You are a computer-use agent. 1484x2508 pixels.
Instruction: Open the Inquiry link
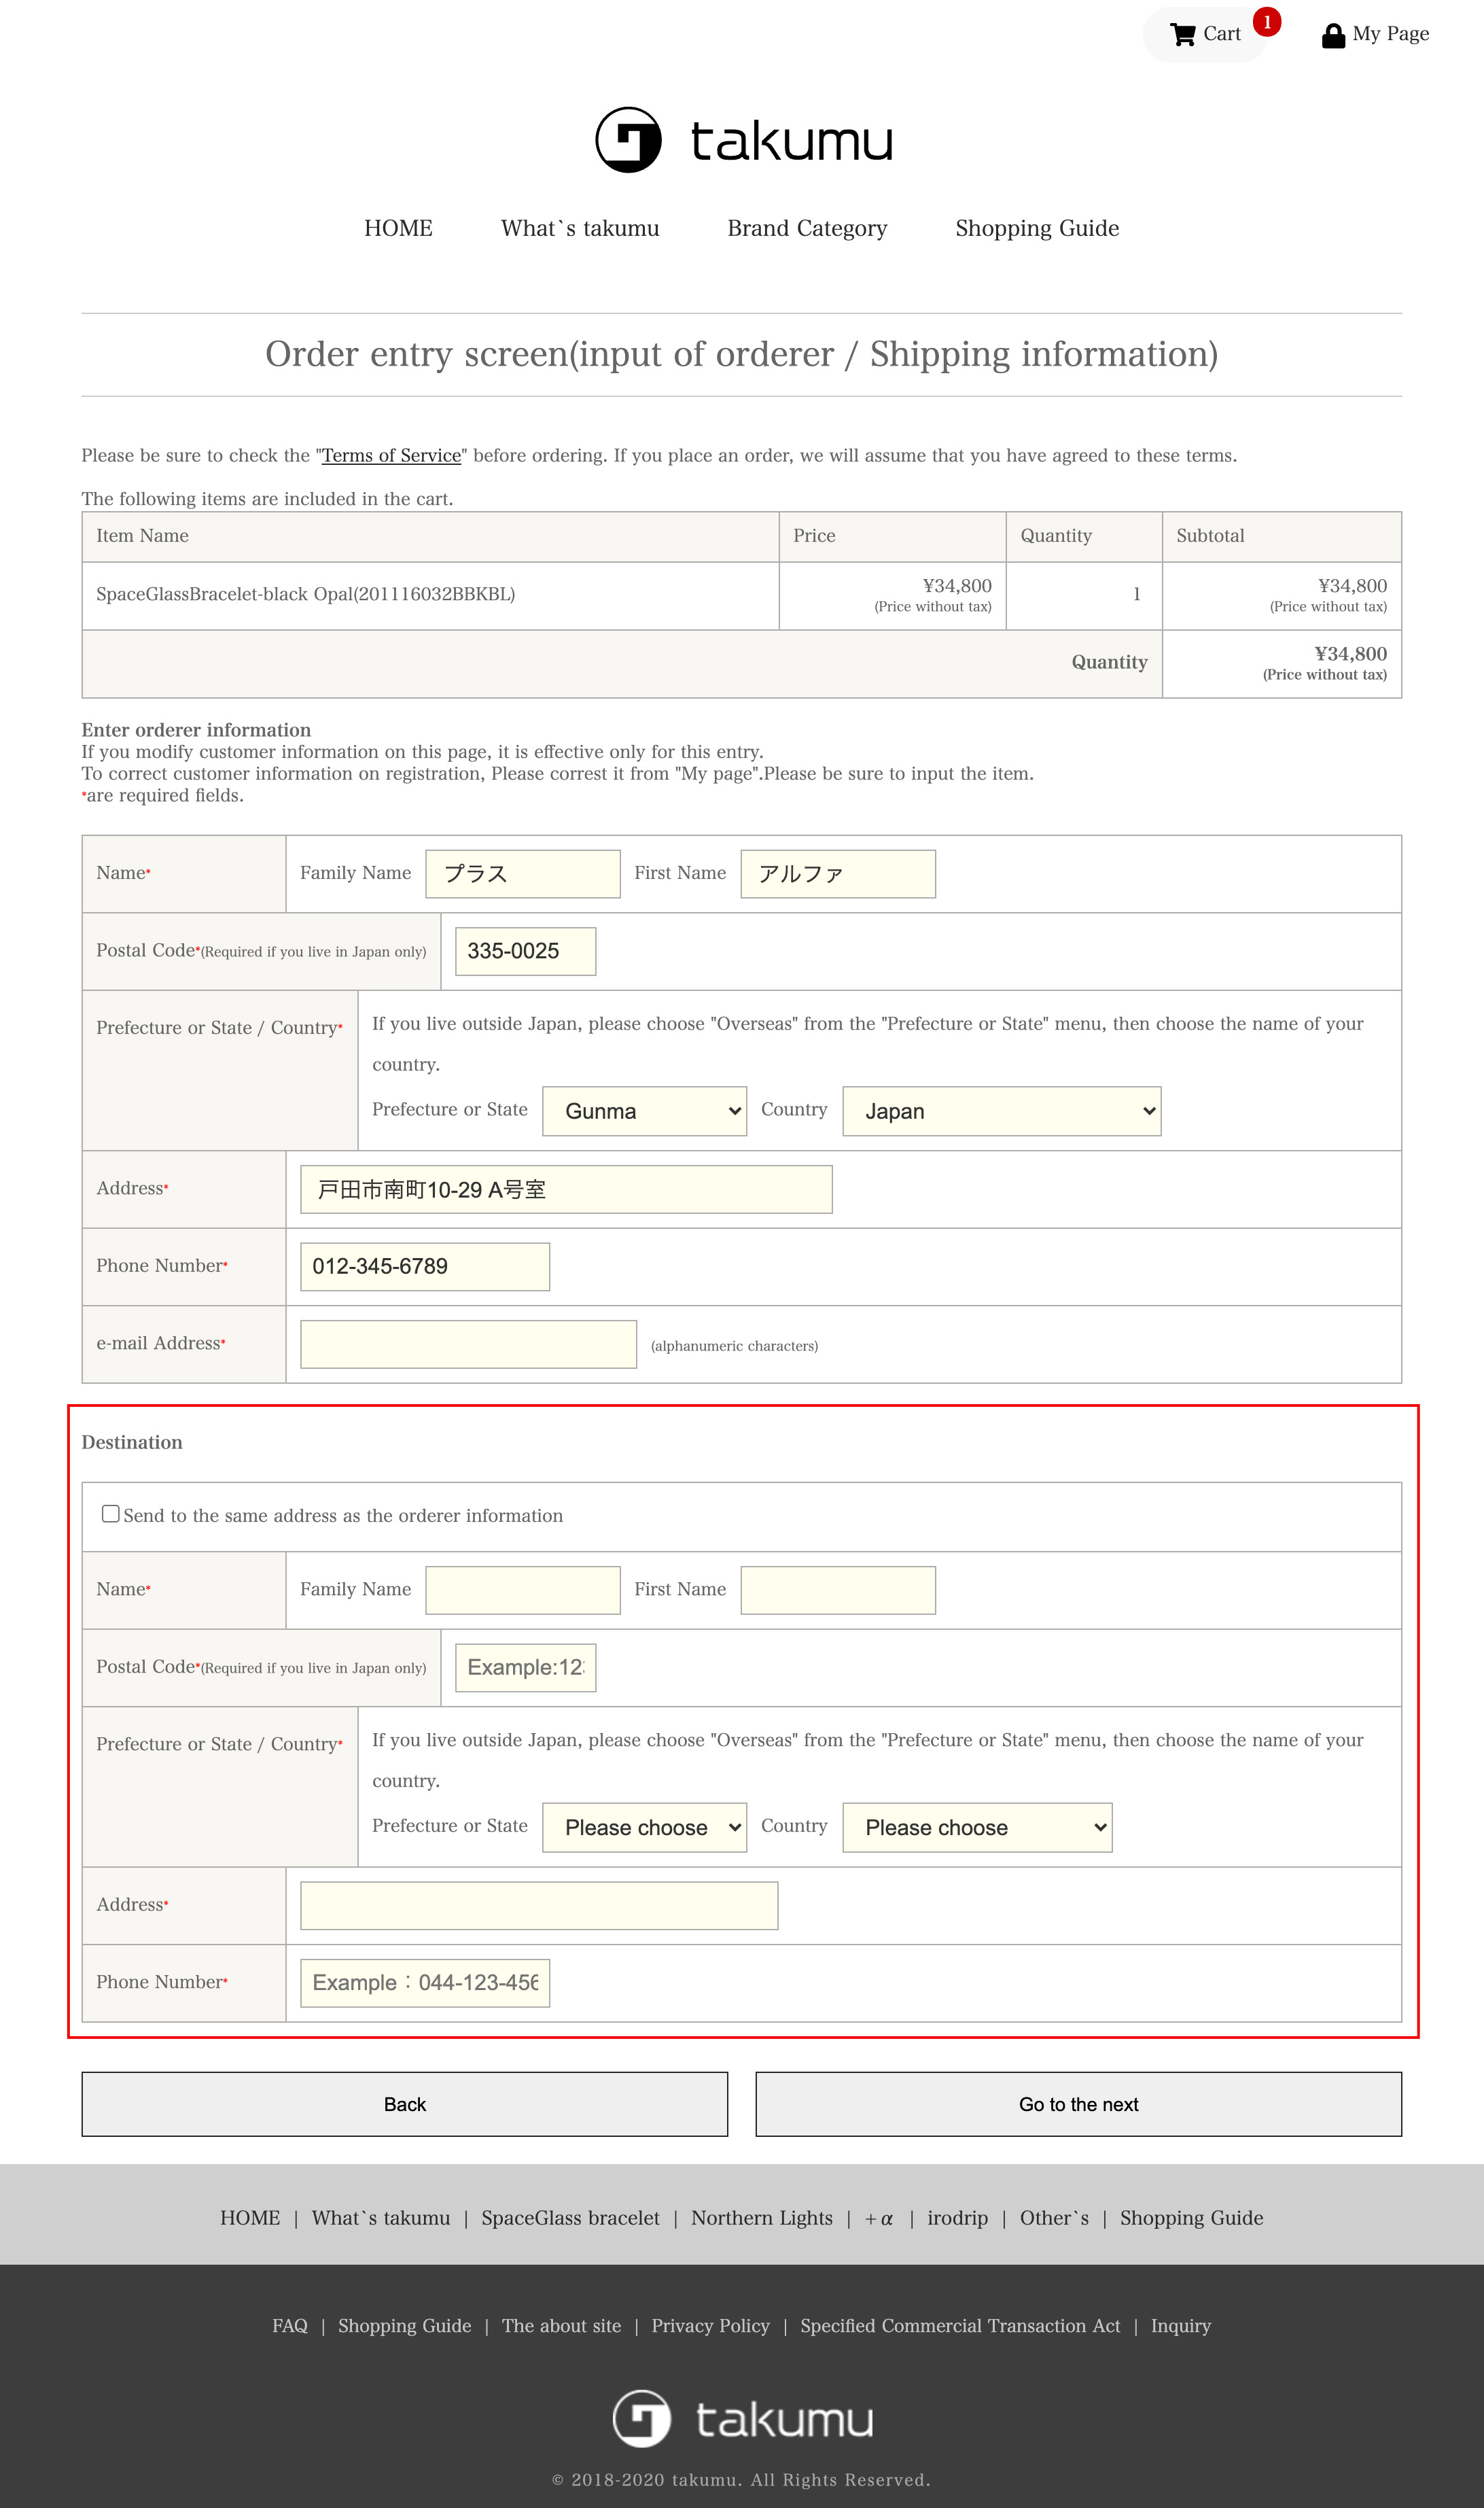tap(1180, 2325)
